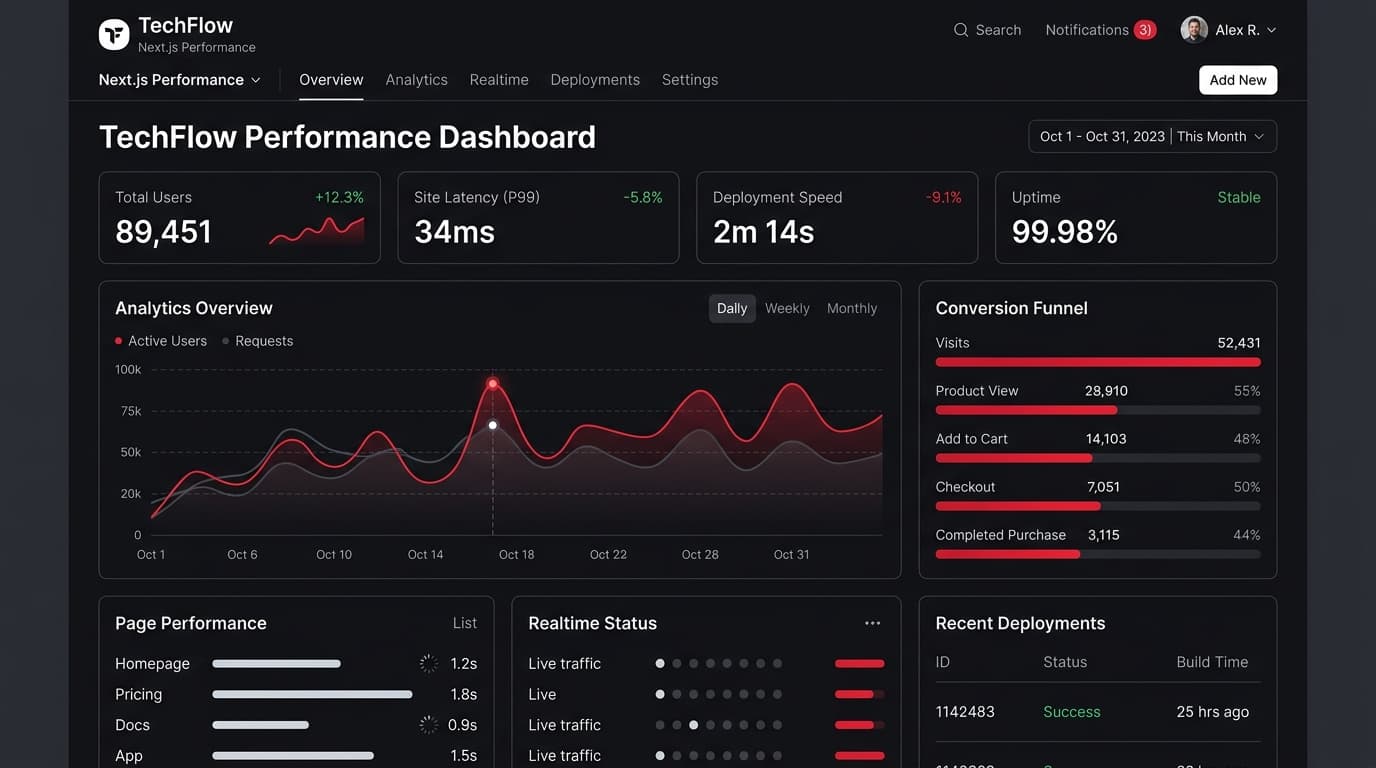Viewport: 1376px width, 768px height.
Task: Sort by Status column header
Action: tap(1065, 662)
